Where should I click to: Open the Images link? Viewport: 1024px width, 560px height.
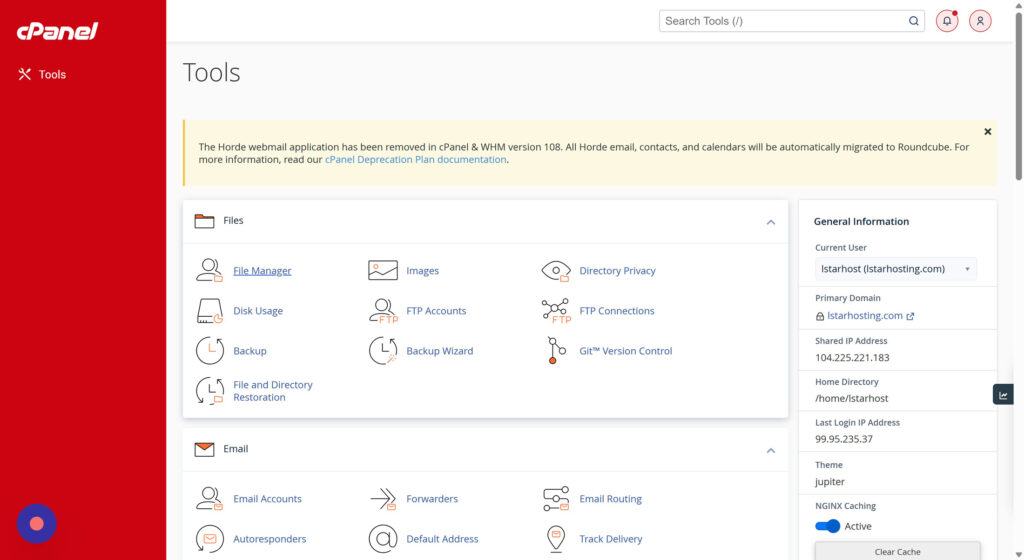pos(423,271)
